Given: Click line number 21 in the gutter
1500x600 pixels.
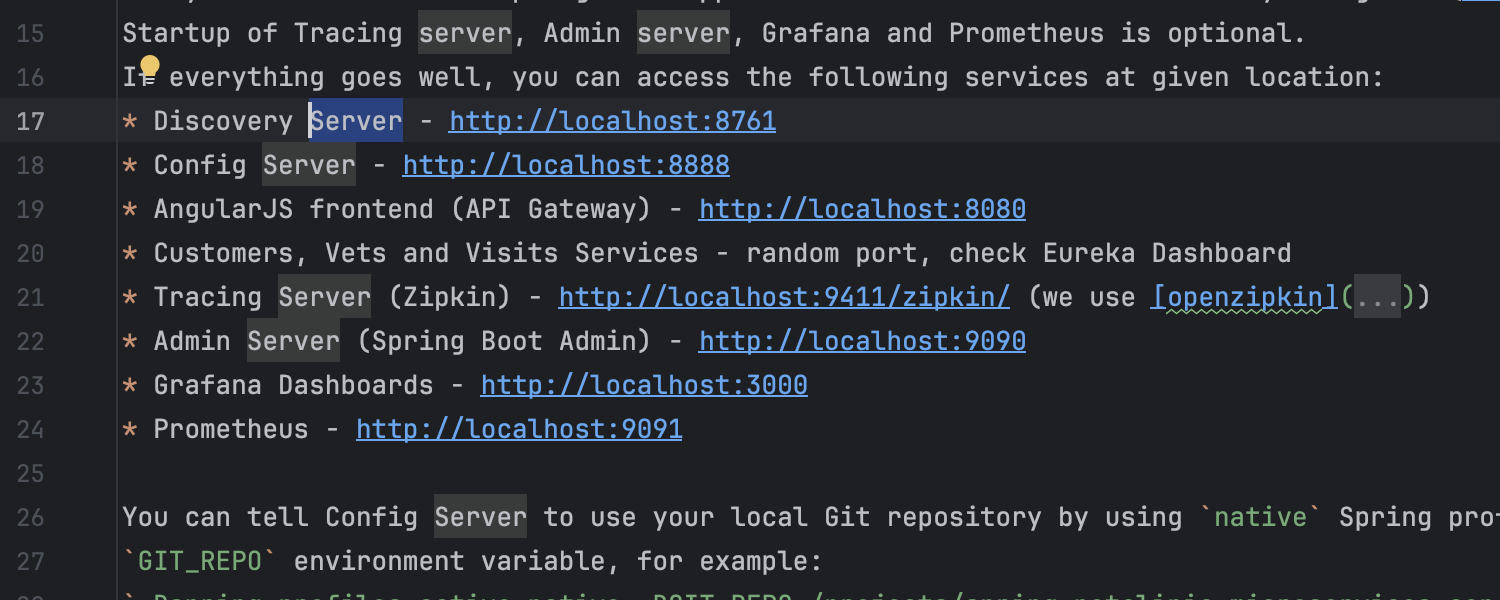Looking at the screenshot, I should tap(31, 297).
